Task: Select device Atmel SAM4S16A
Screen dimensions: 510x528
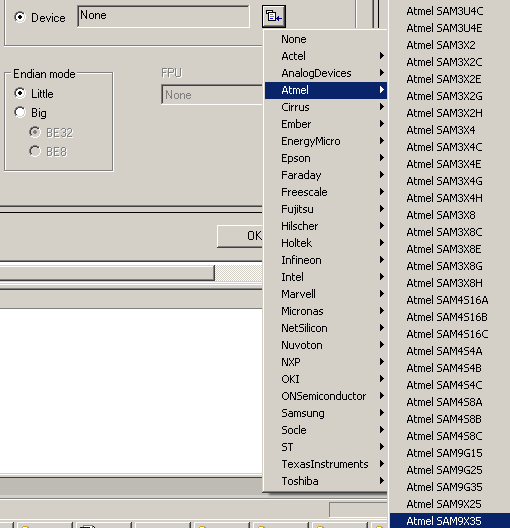Action: 450,300
